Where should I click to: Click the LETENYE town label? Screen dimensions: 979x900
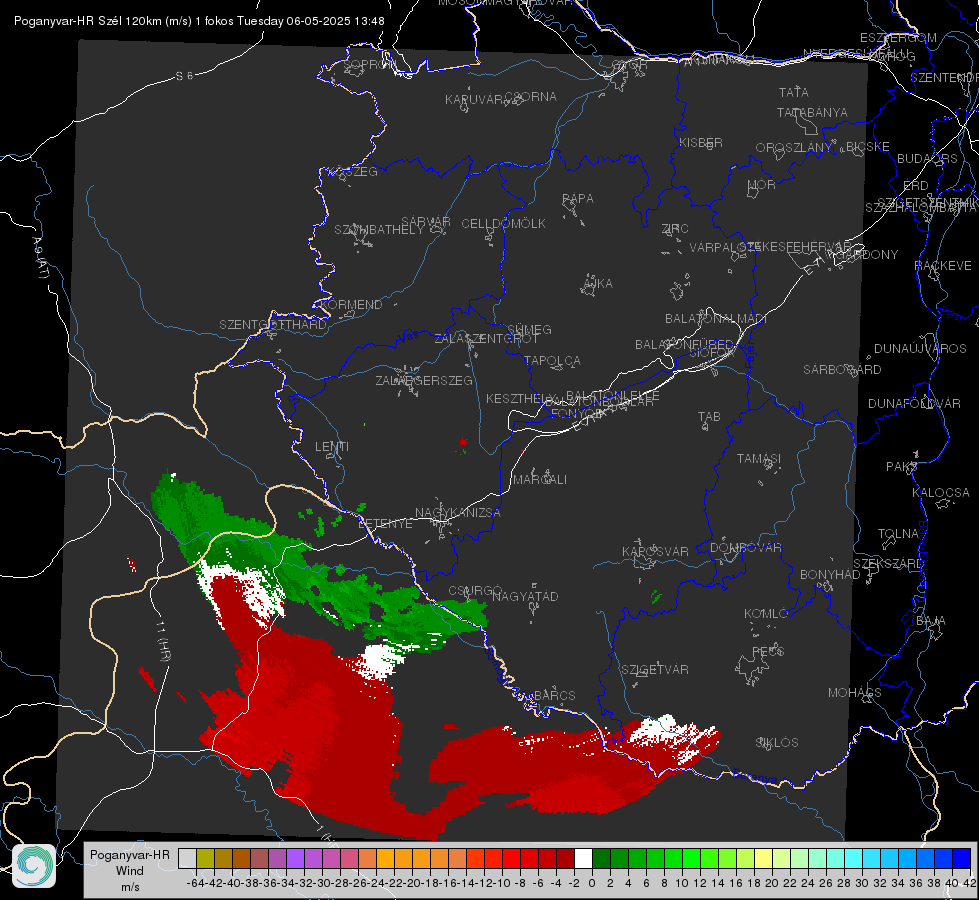[x=385, y=524]
